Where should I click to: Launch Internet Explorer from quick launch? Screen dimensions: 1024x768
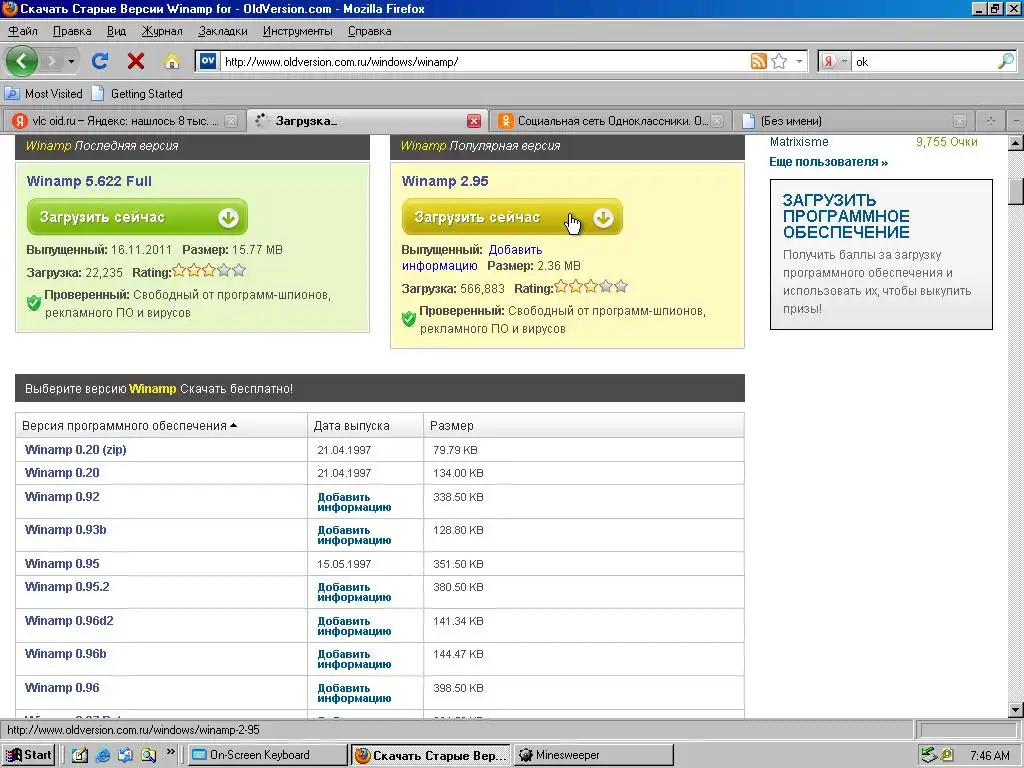coord(103,755)
